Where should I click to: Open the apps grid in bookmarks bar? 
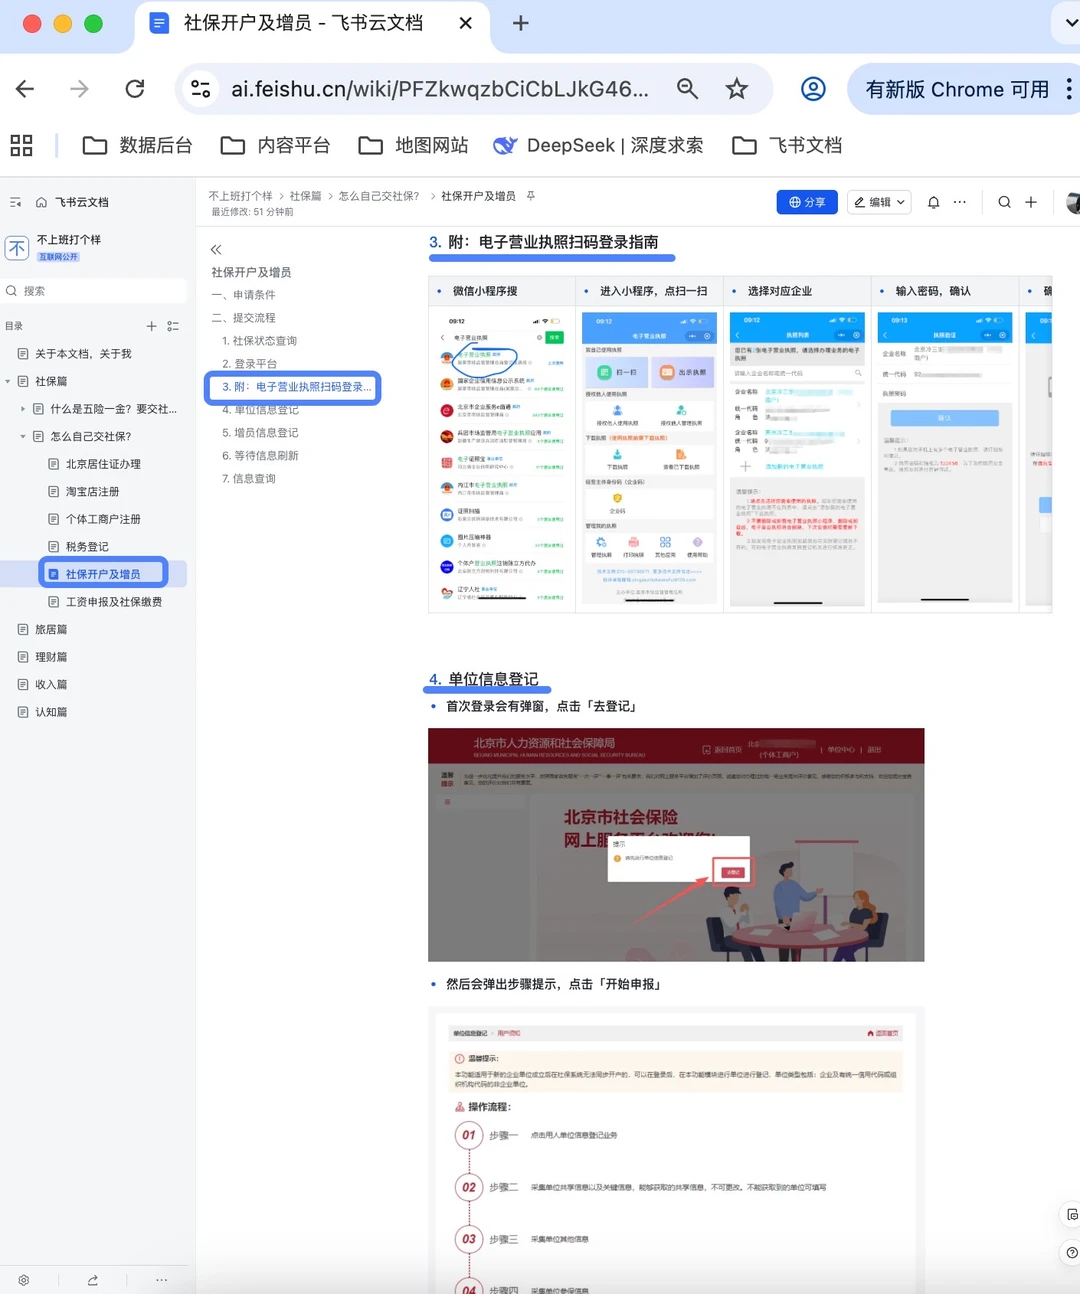[x=21, y=145]
